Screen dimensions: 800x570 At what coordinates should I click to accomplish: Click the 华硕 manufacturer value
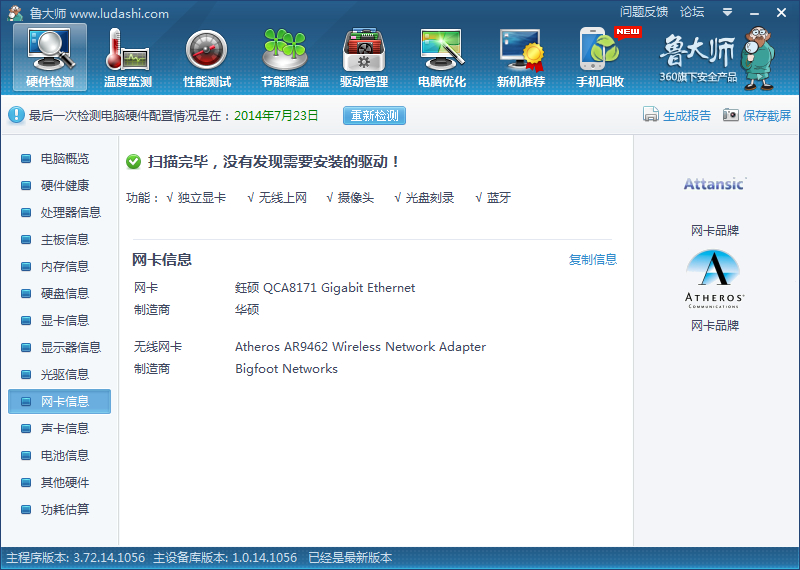[x=247, y=310]
